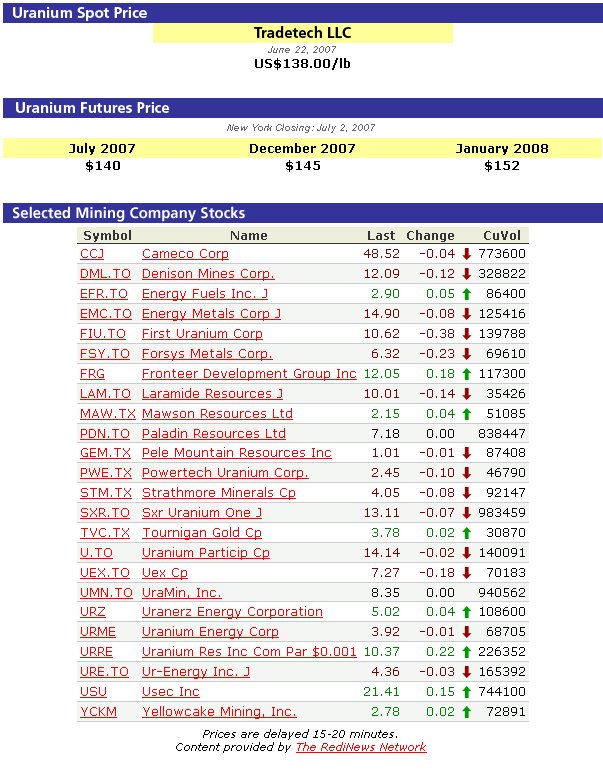Image resolution: width=603 pixels, height=780 pixels.
Task: Select the December 2007 futures price $145
Action: [303, 166]
